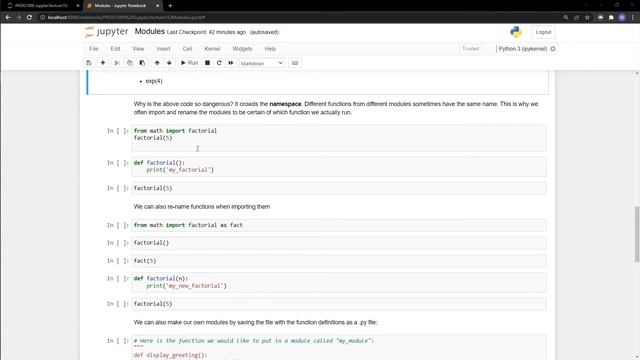Click the Jupyter logo
The height and width of the screenshot is (360, 640).
(x=107, y=32)
